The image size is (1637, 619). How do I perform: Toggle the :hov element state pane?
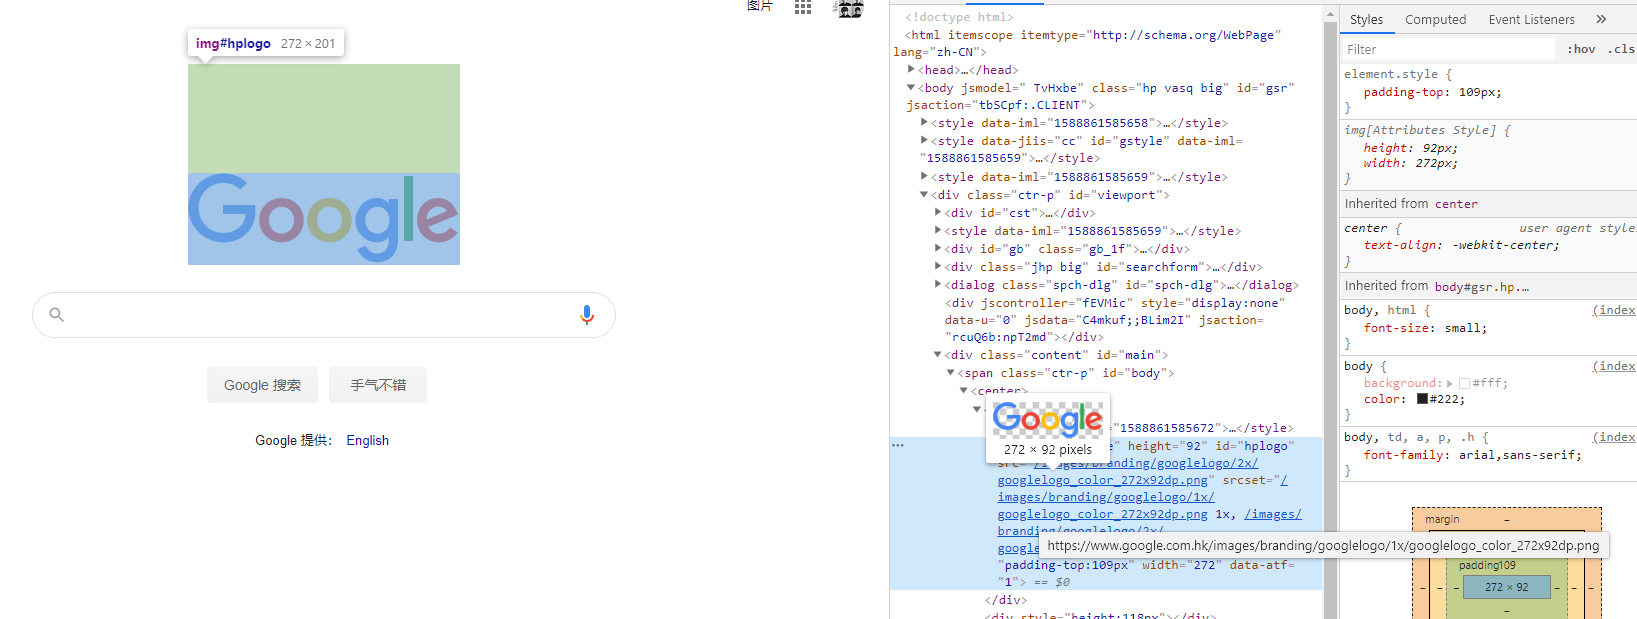1581,49
